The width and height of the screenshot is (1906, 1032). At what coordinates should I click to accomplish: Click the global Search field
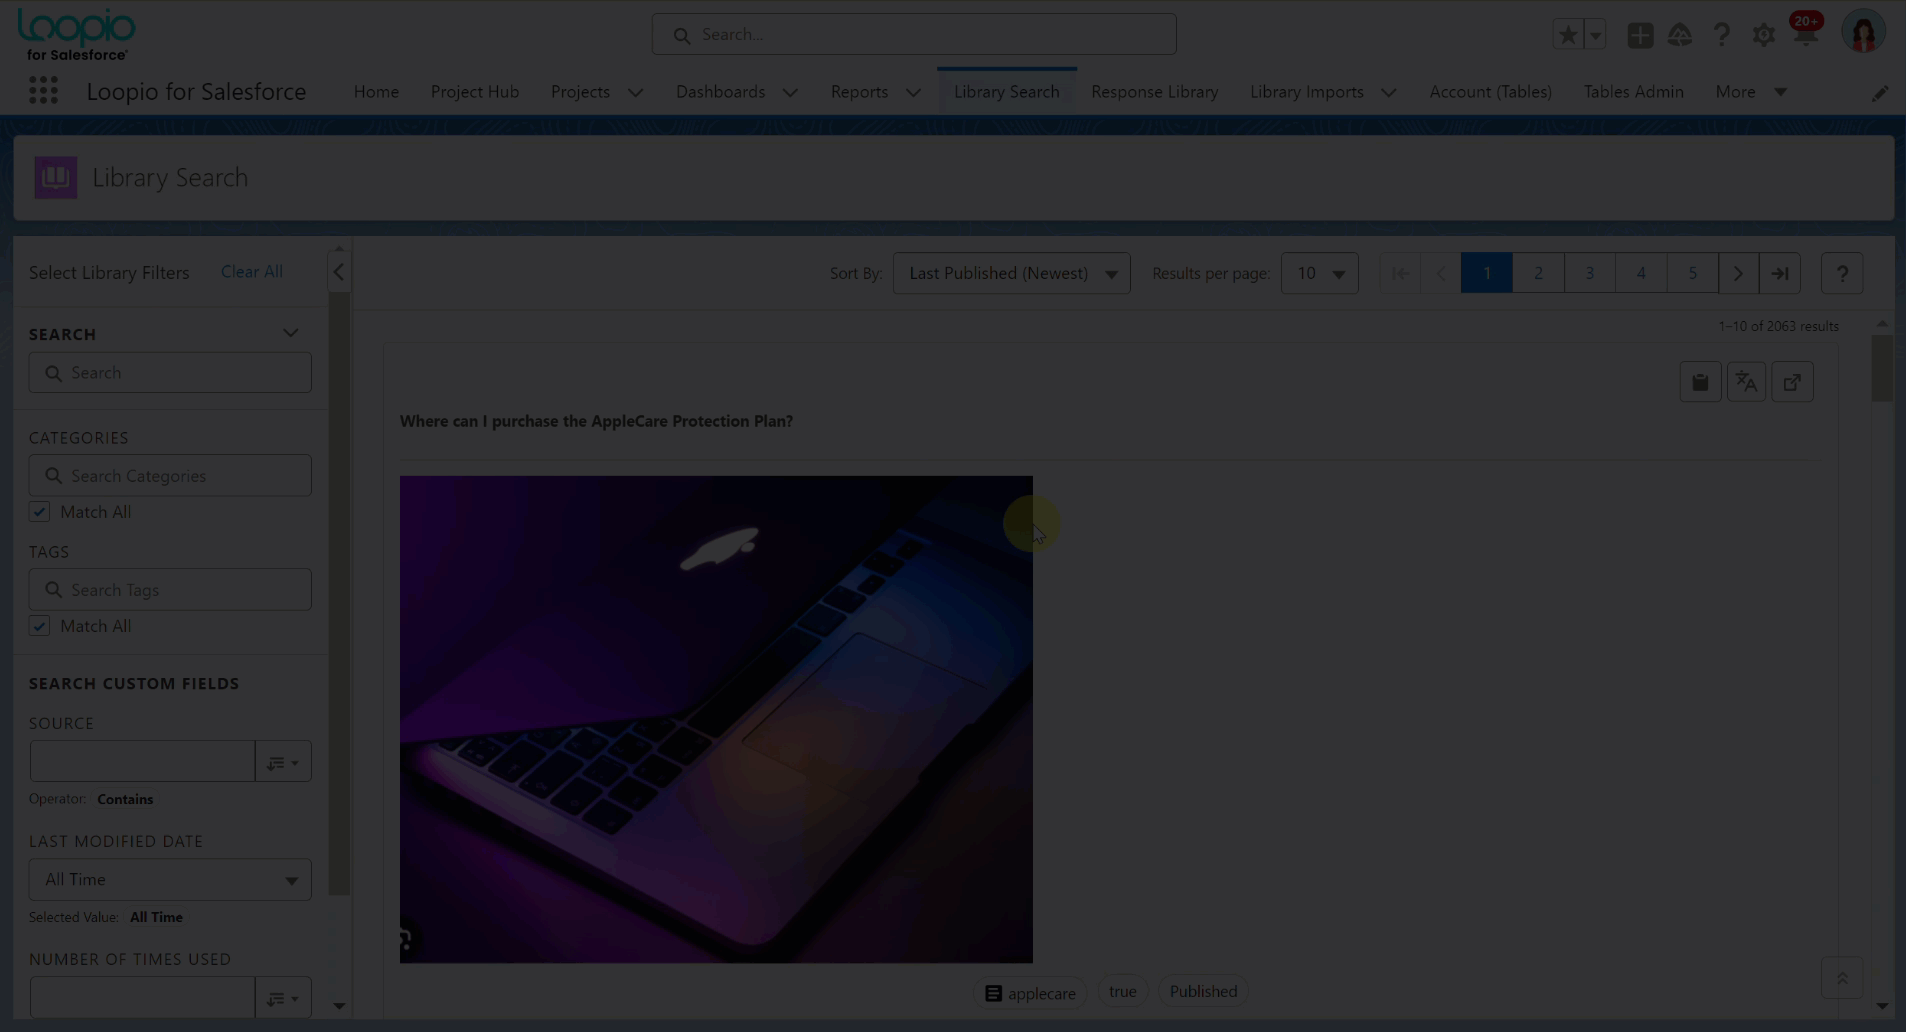pyautogui.click(x=914, y=34)
